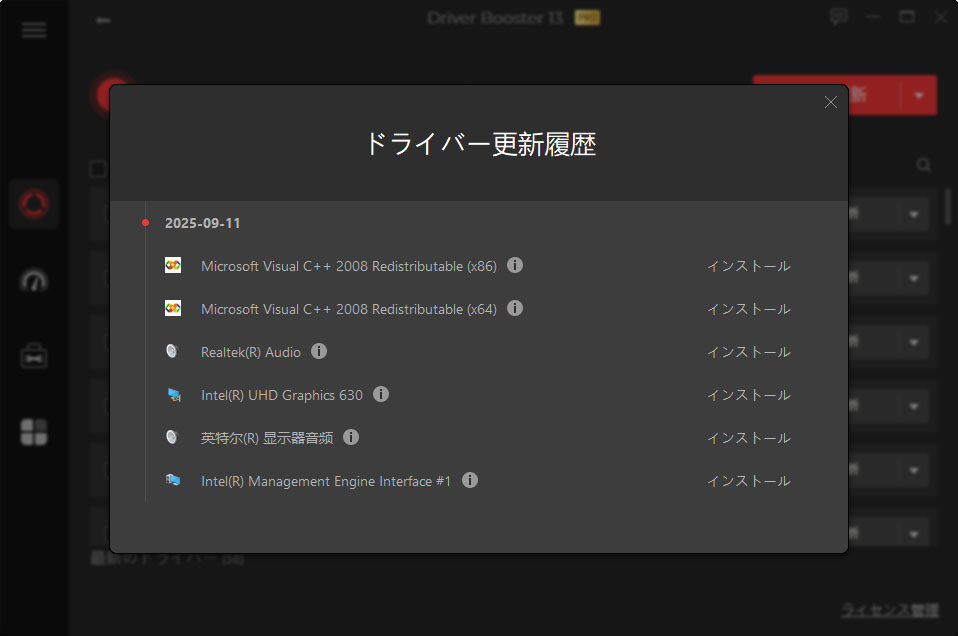Open info icon for Intel(R) UHD Graphics 630
Image resolution: width=958 pixels, height=636 pixels.
pyautogui.click(x=381, y=394)
